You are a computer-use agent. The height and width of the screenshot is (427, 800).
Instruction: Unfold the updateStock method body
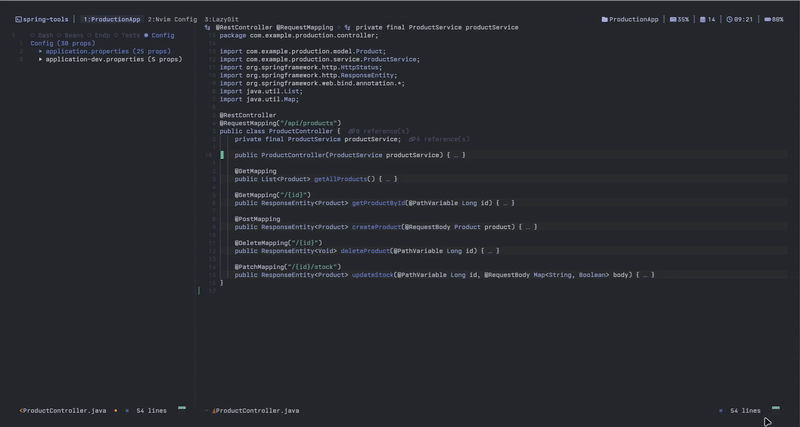click(x=645, y=275)
